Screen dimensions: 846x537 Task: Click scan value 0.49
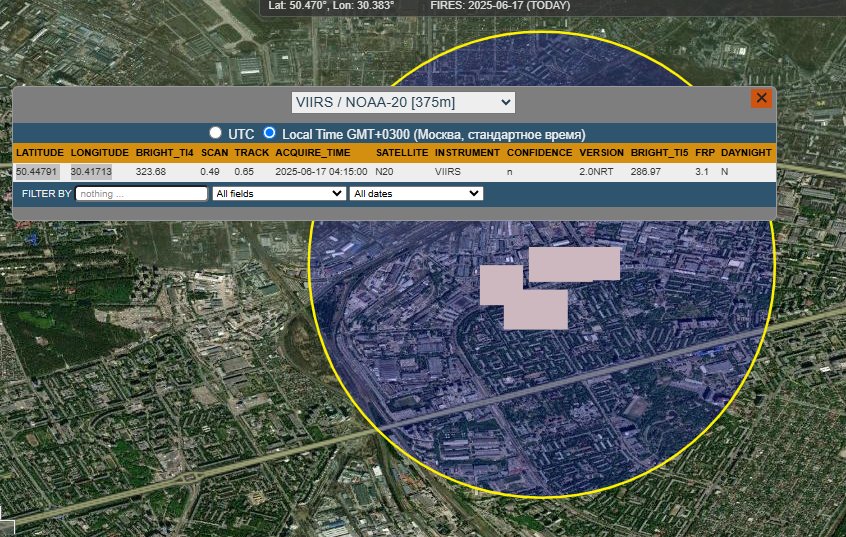(210, 172)
